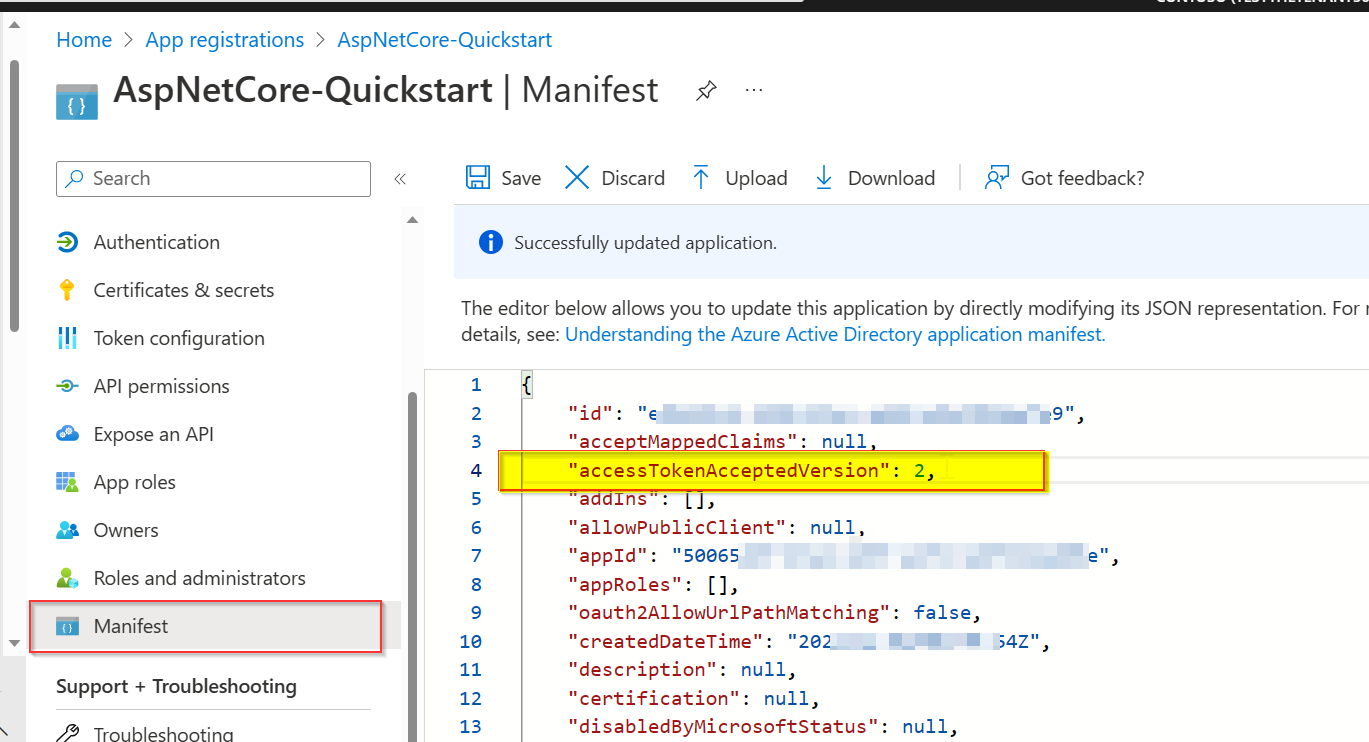Download the manifest
This screenshot has width=1369, height=742.
click(875, 178)
